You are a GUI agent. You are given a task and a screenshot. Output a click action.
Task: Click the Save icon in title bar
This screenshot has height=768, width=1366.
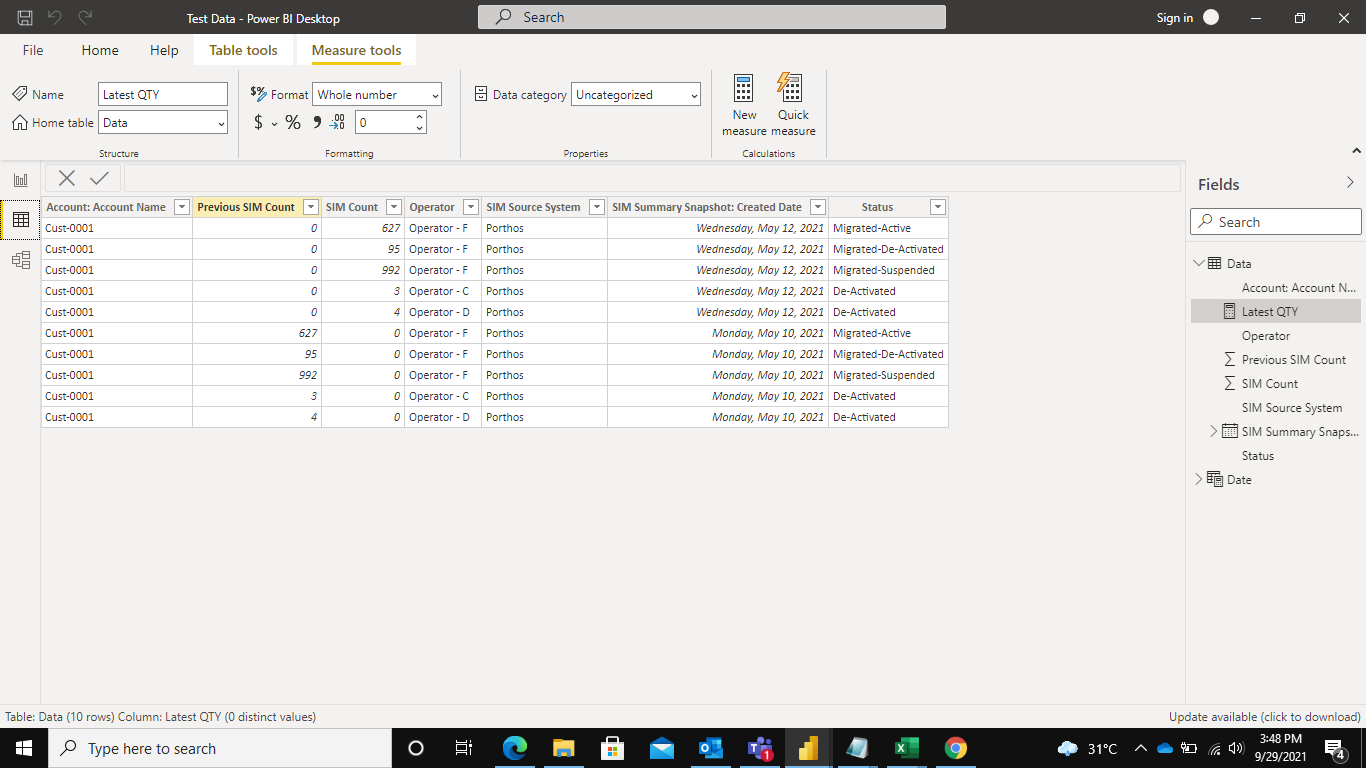click(x=25, y=18)
